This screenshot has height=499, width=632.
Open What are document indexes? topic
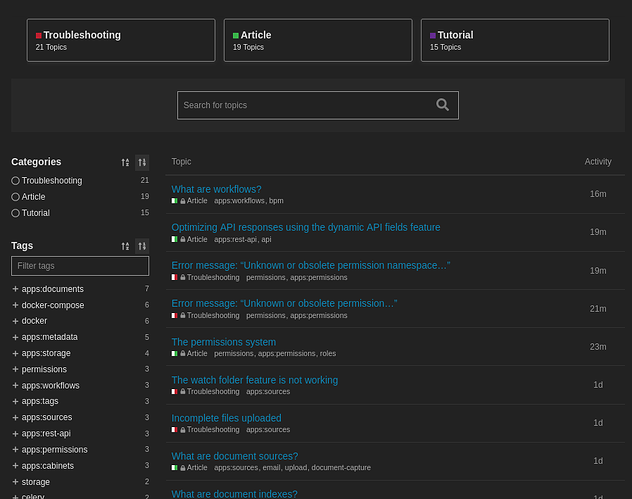coord(234,494)
